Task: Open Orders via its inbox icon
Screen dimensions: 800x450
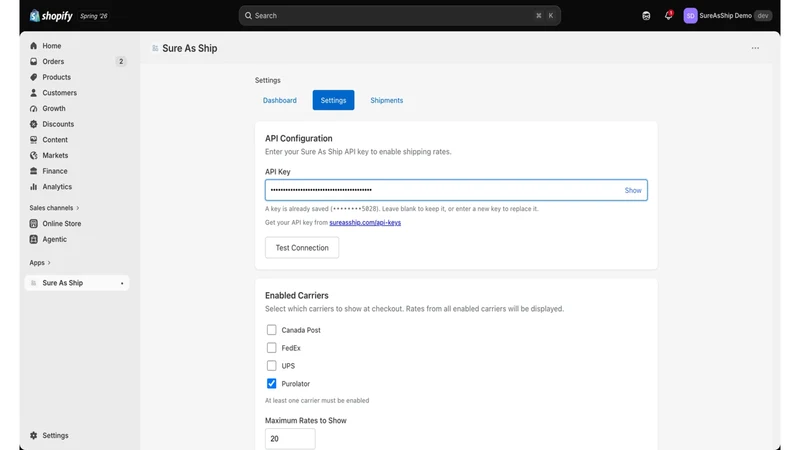Action: tap(34, 62)
